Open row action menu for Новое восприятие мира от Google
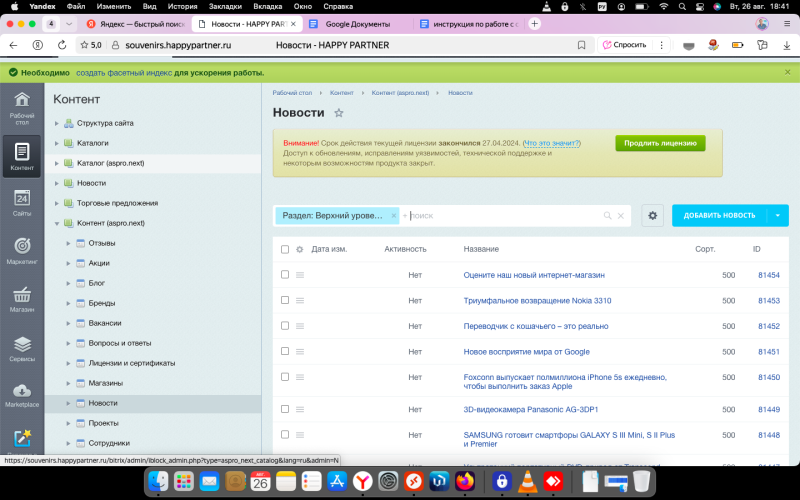The width and height of the screenshot is (800, 500). 300,352
